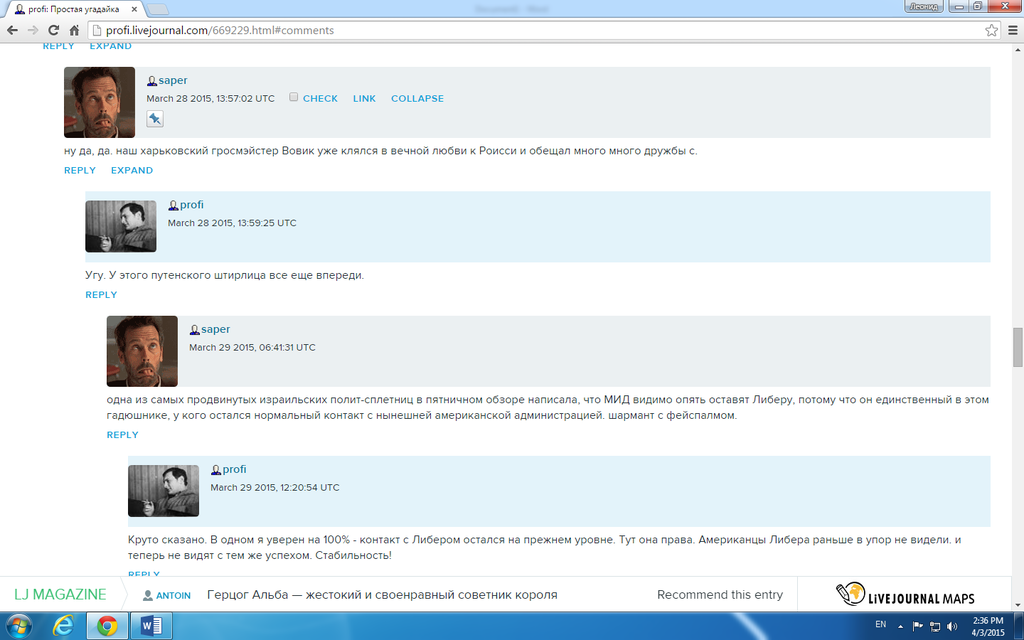Screen dimensions: 1024x640
Task: Open profi's profile from March 28 username
Action: pyautogui.click(x=192, y=204)
